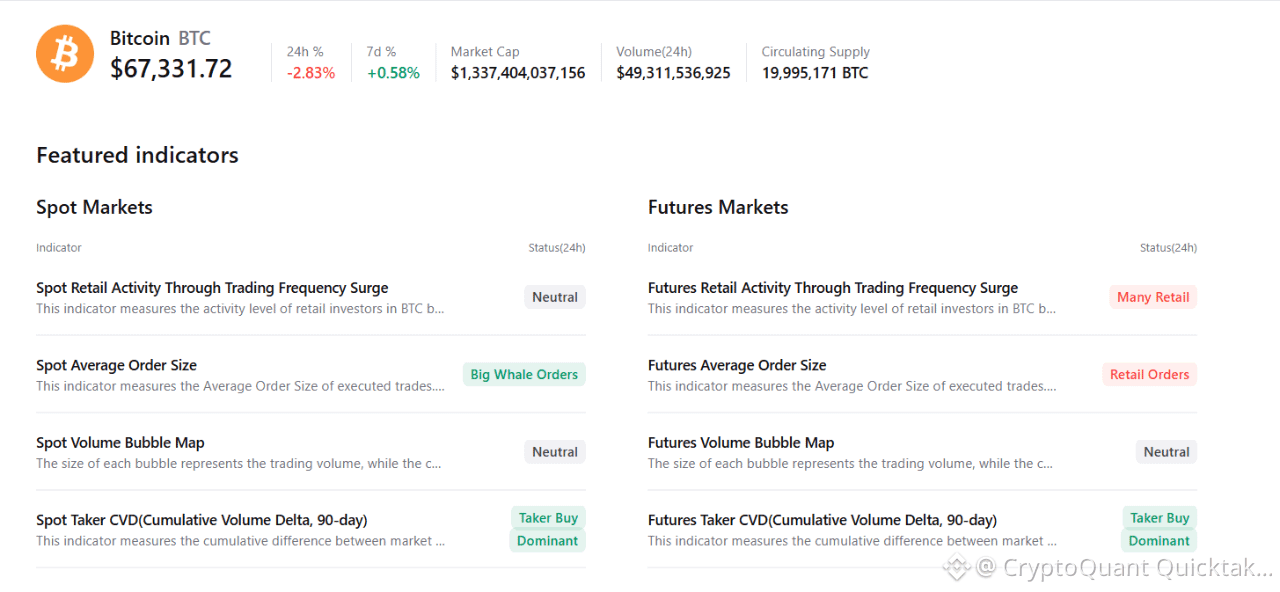Click the Neutral badge for Futures Volume Bubble Map
The image size is (1280, 592).
pyautogui.click(x=1166, y=452)
